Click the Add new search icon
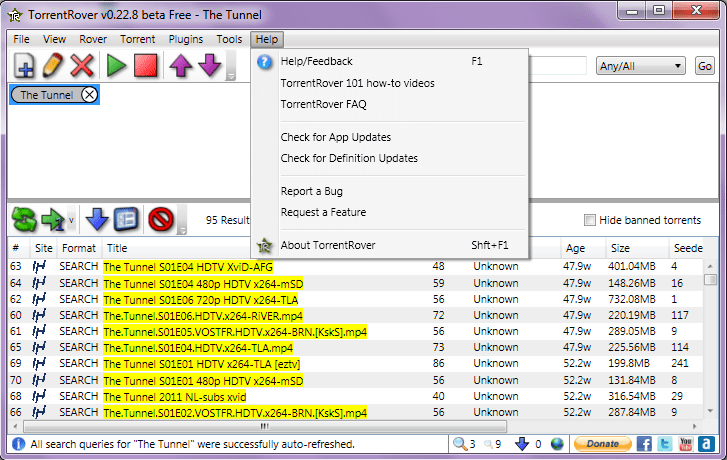 [x=24, y=65]
